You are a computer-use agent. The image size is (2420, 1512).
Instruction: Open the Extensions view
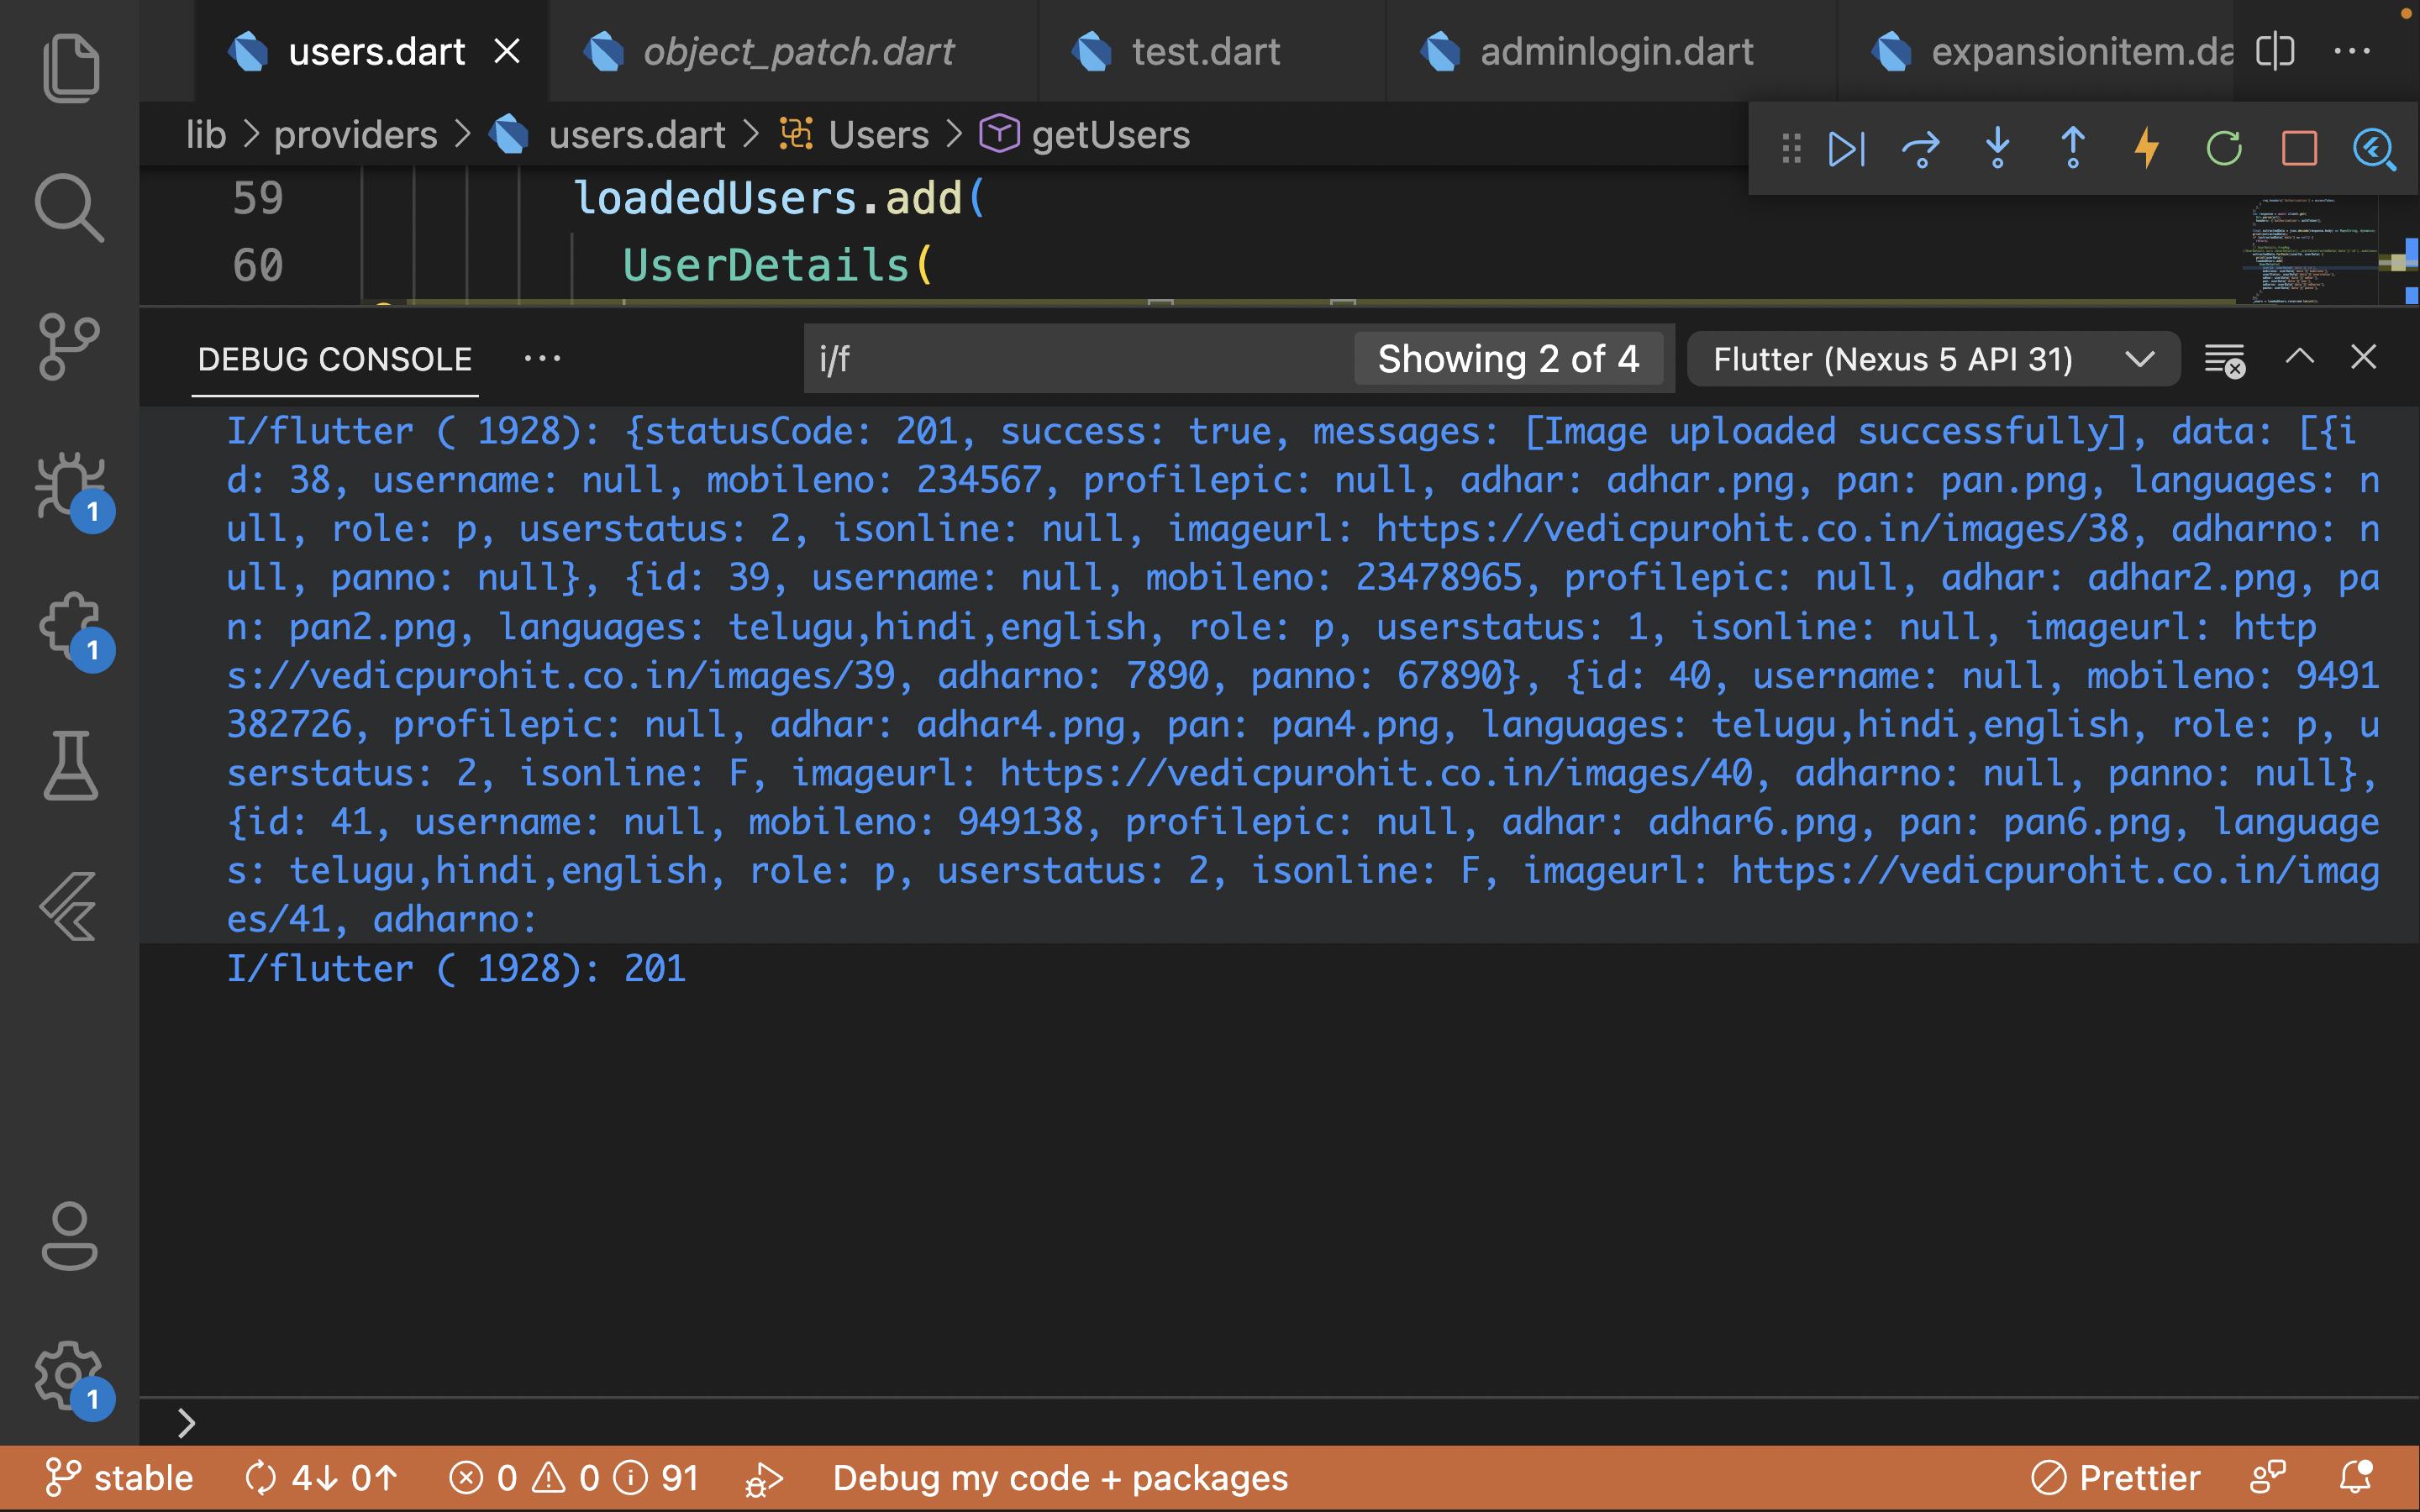tap(70, 627)
